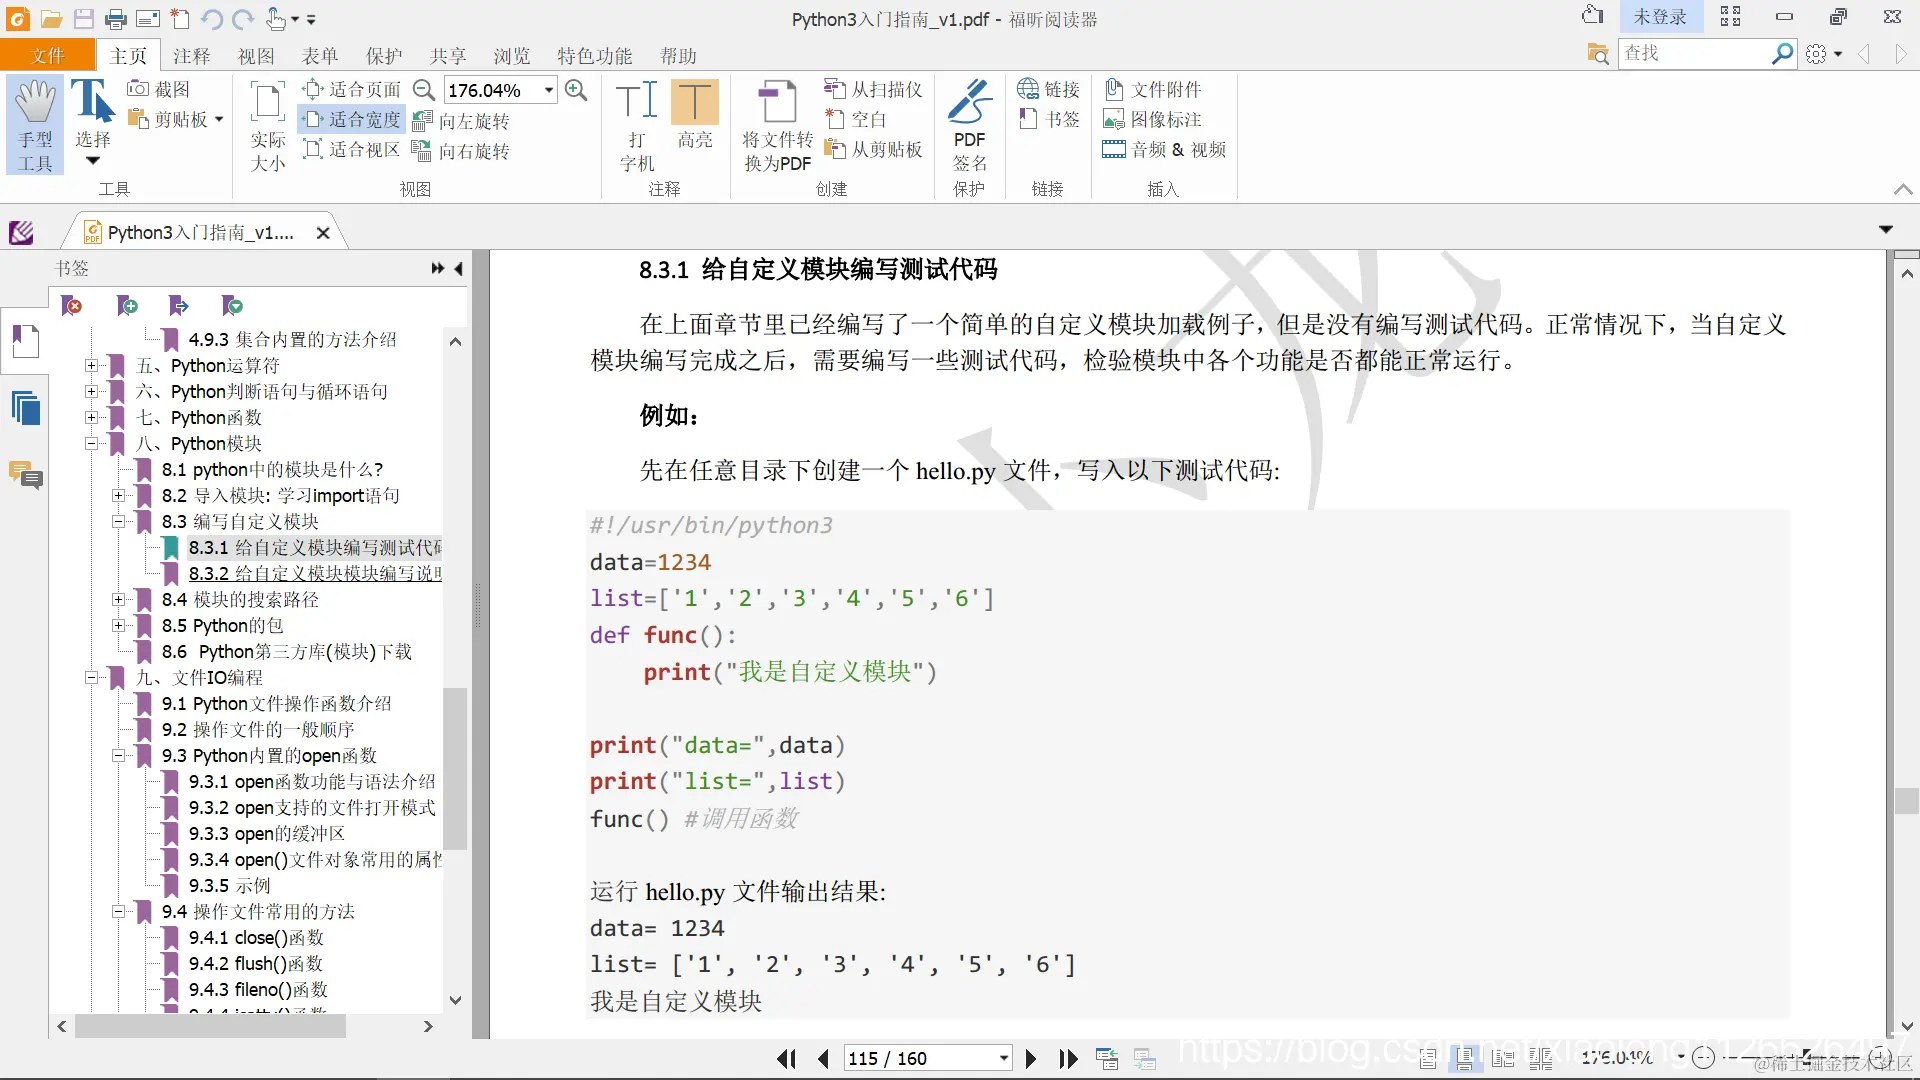1920x1080 pixels.
Task: Go to next page arrow
Action: pos(1031,1059)
